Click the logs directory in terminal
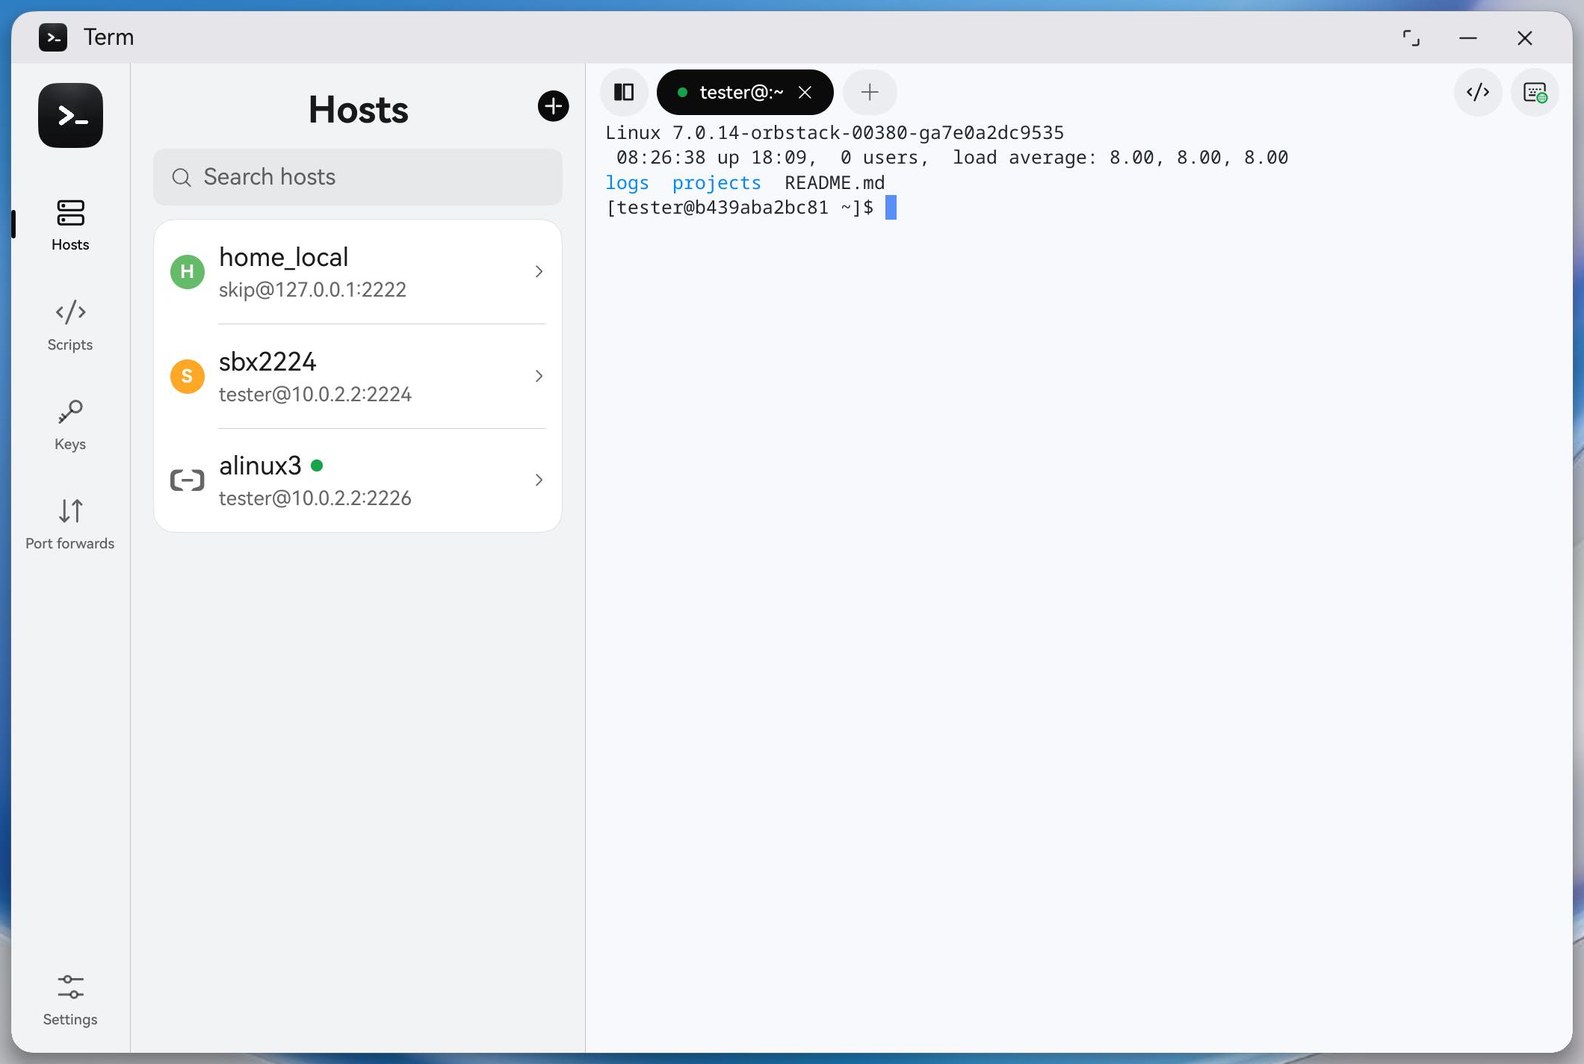The image size is (1584, 1064). (x=627, y=183)
